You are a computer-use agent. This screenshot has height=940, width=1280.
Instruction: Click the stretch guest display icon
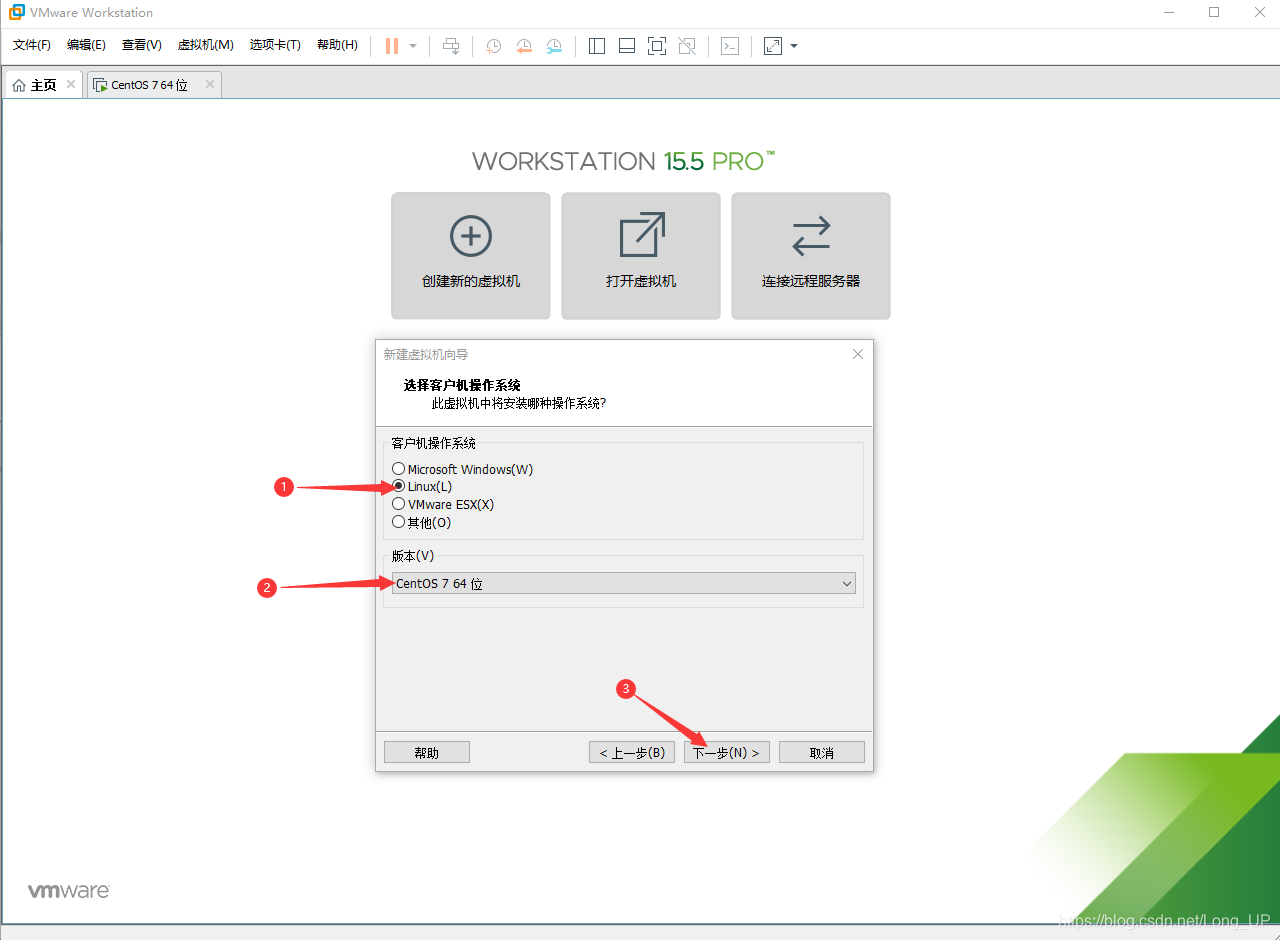coord(773,46)
